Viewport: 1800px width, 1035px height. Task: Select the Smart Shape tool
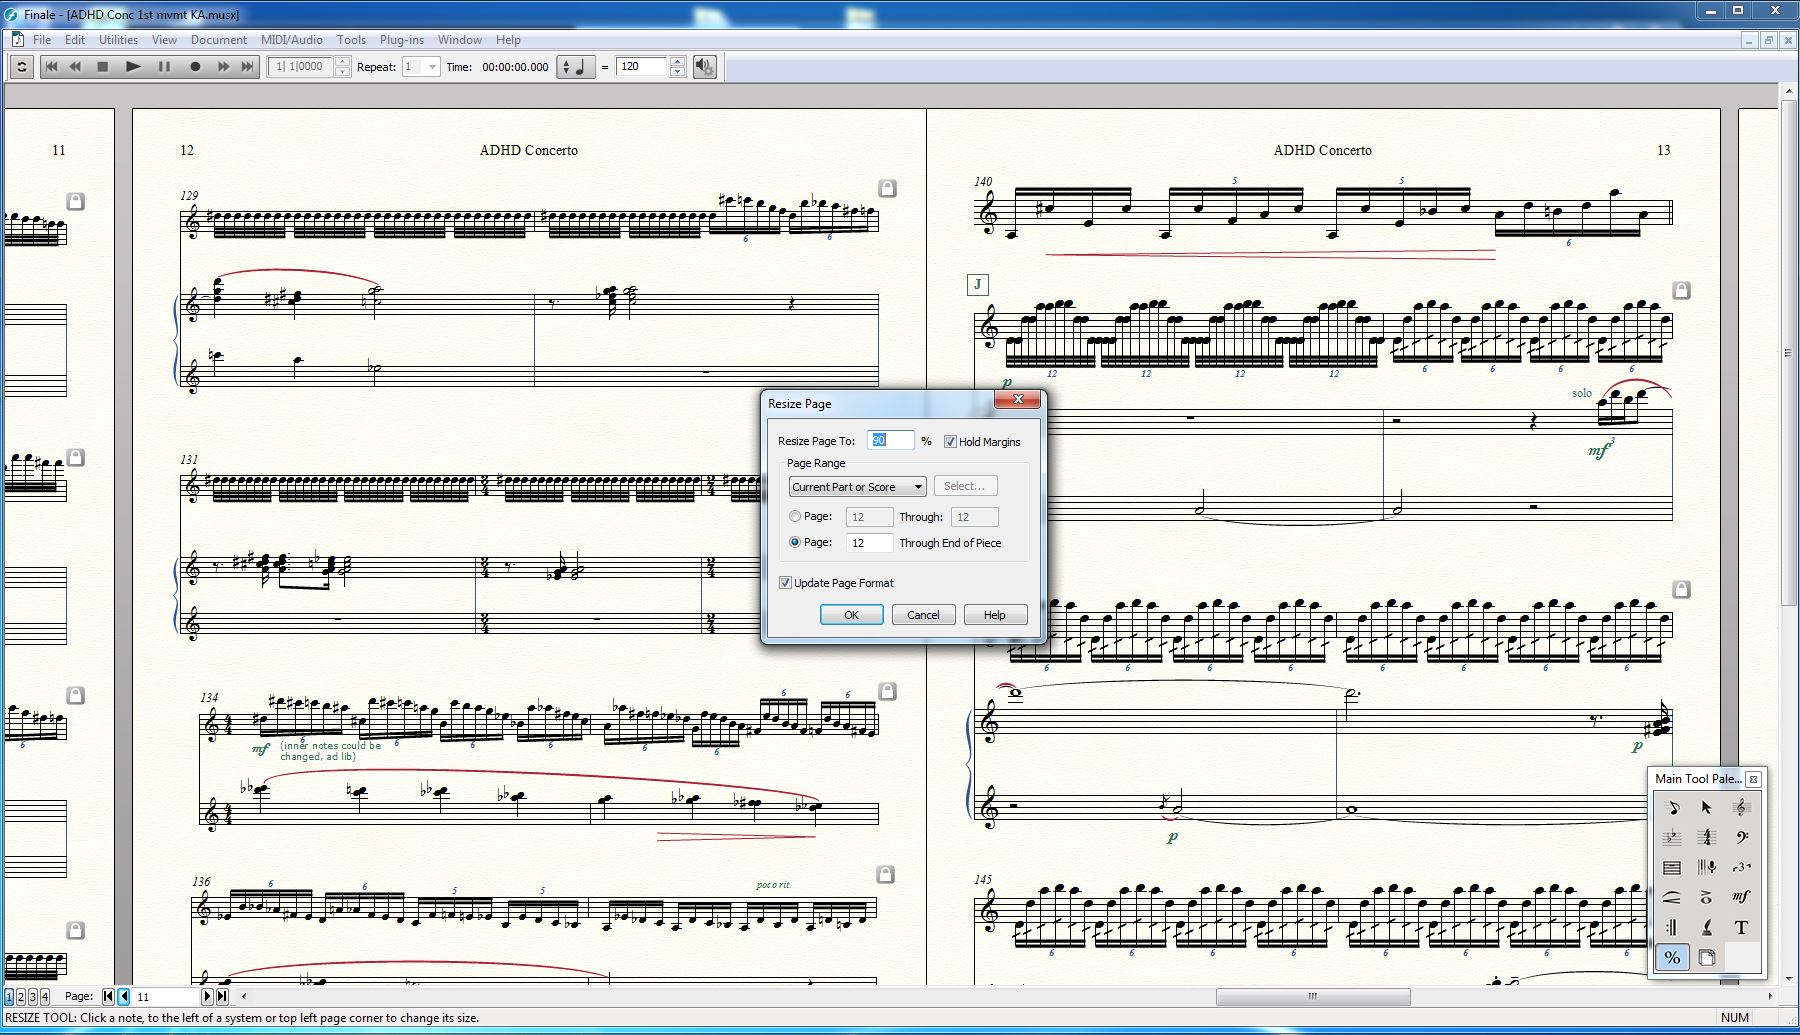click(1672, 897)
